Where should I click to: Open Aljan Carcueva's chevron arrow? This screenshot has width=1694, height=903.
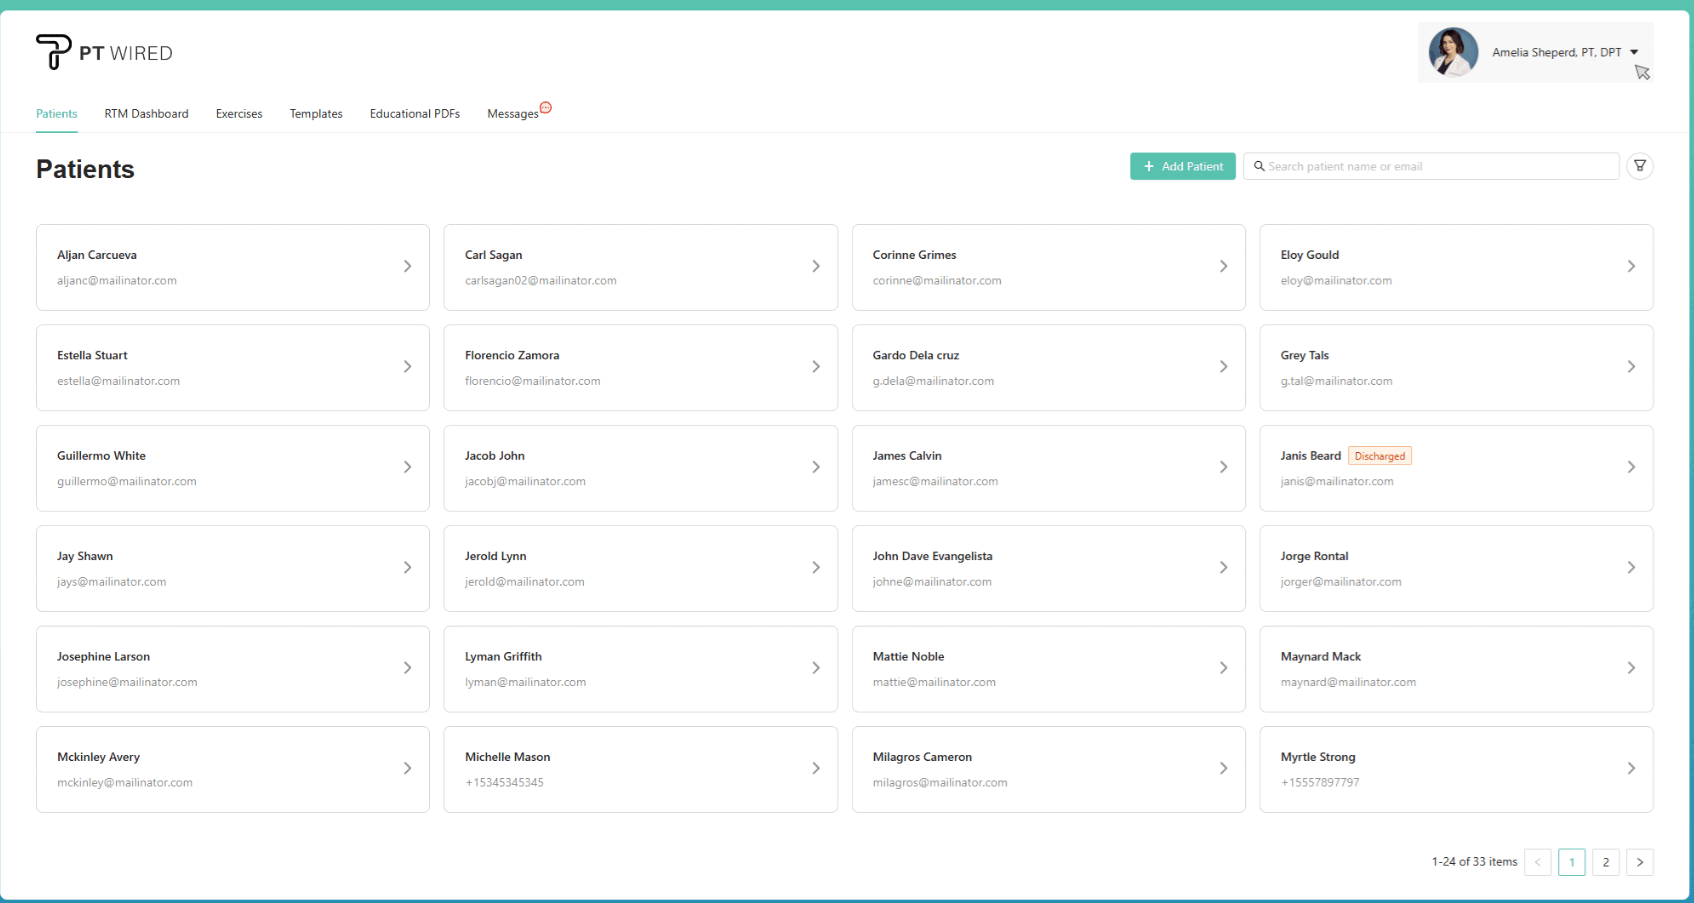[x=407, y=266]
